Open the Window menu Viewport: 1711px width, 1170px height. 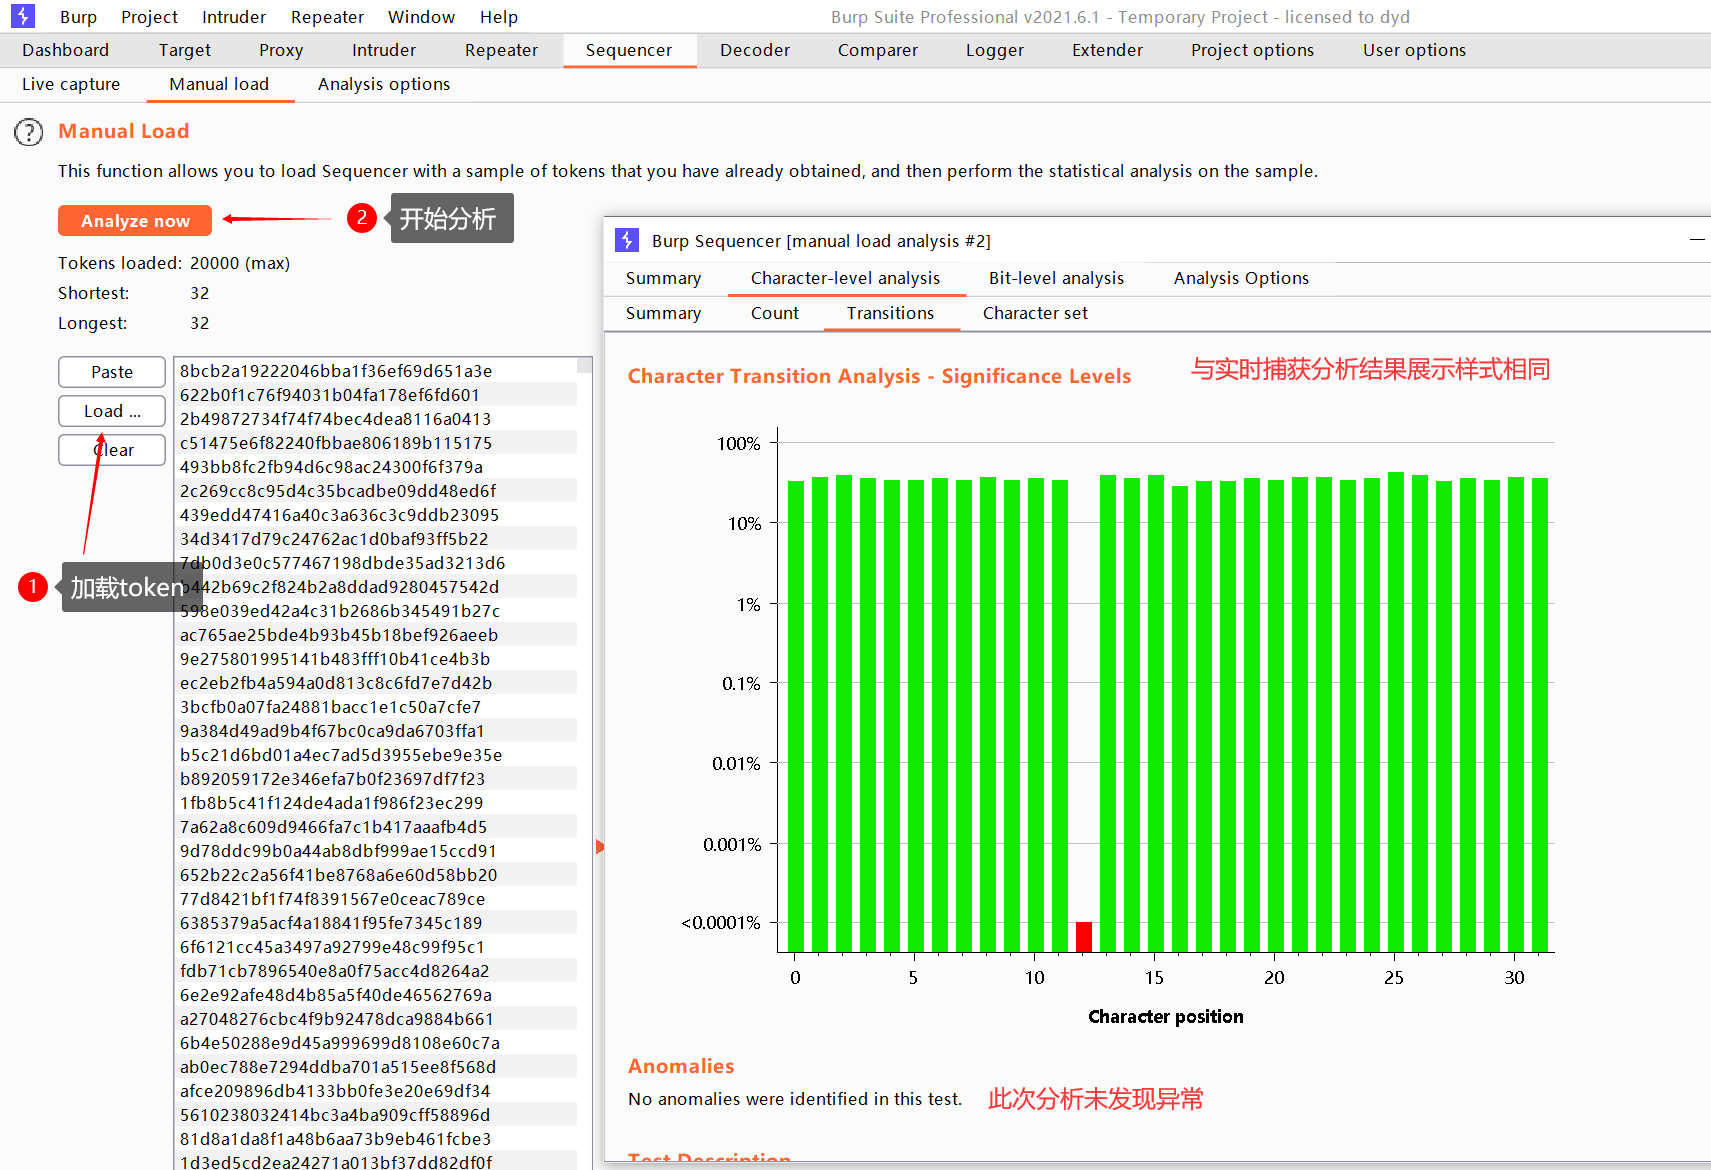coord(421,17)
